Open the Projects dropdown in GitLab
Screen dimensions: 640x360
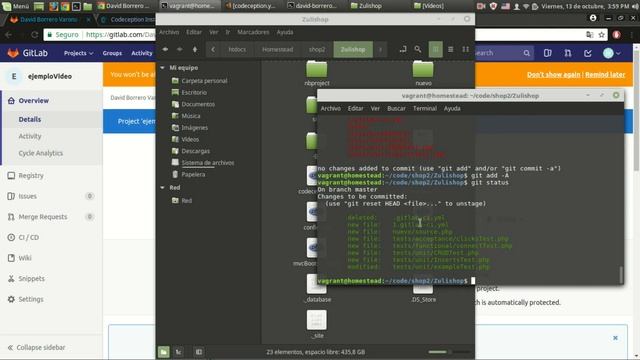pos(78,53)
